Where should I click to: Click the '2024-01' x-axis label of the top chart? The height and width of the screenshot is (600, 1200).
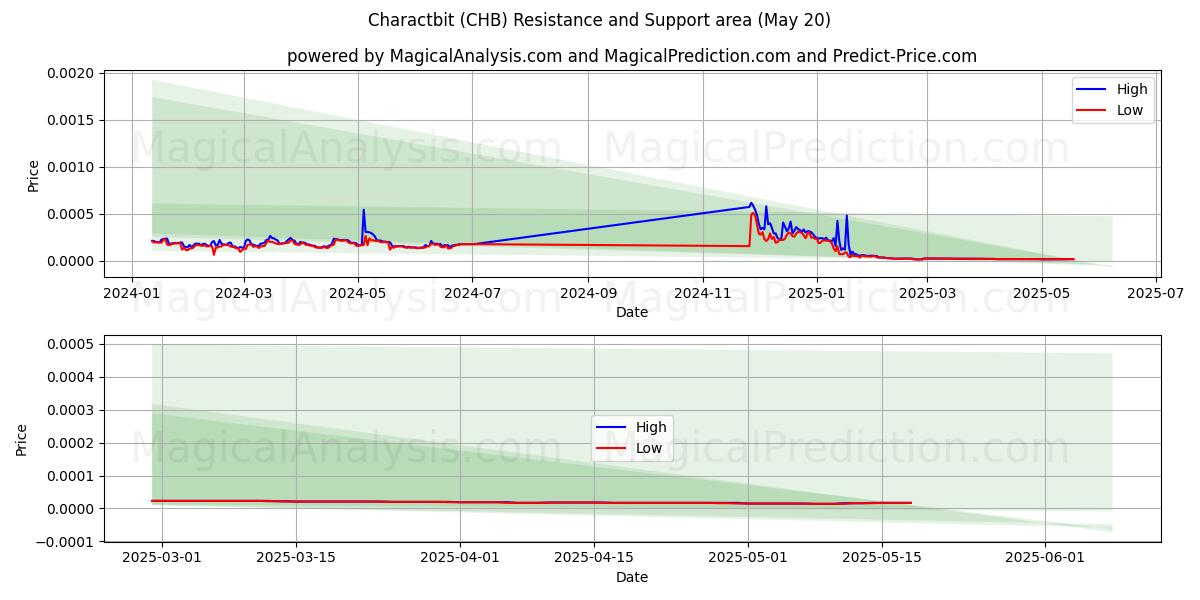[133, 293]
